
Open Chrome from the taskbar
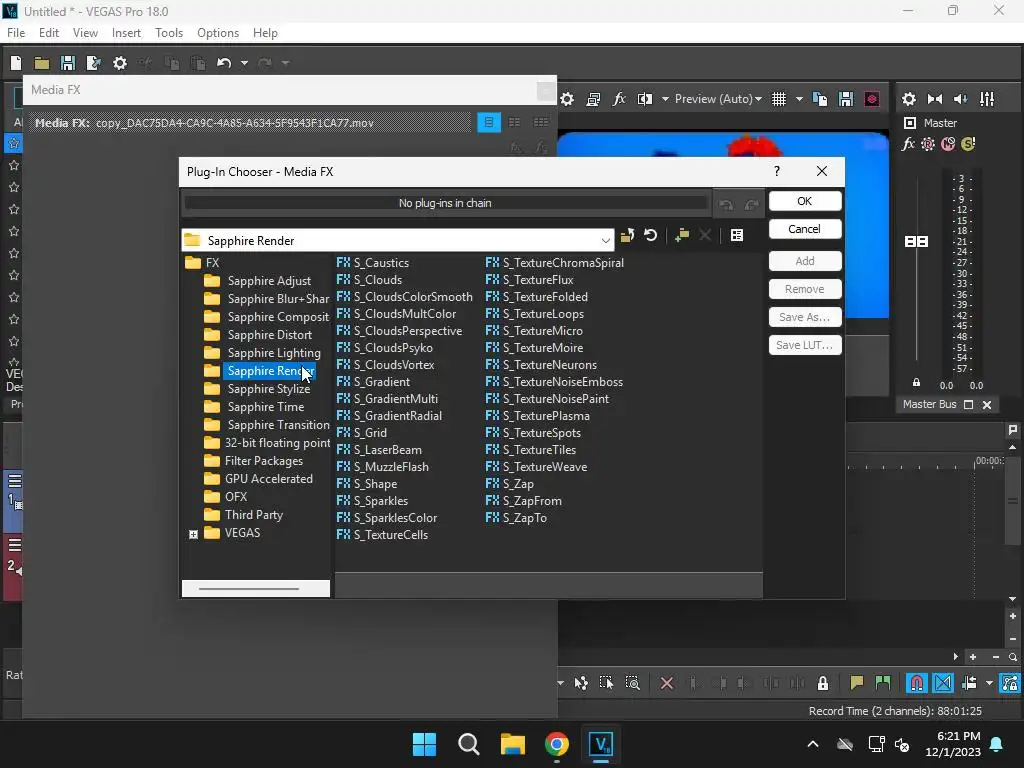pyautogui.click(x=557, y=744)
